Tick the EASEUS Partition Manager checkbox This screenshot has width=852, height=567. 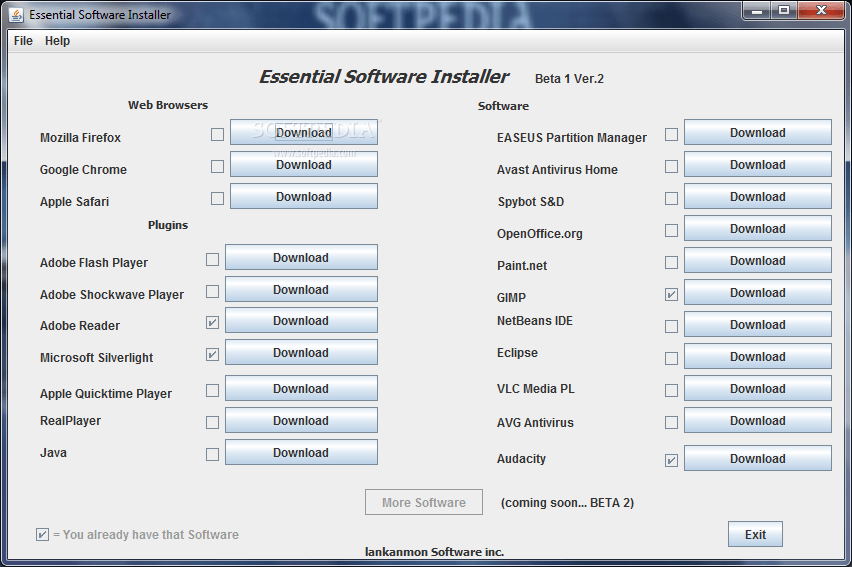[x=672, y=134]
